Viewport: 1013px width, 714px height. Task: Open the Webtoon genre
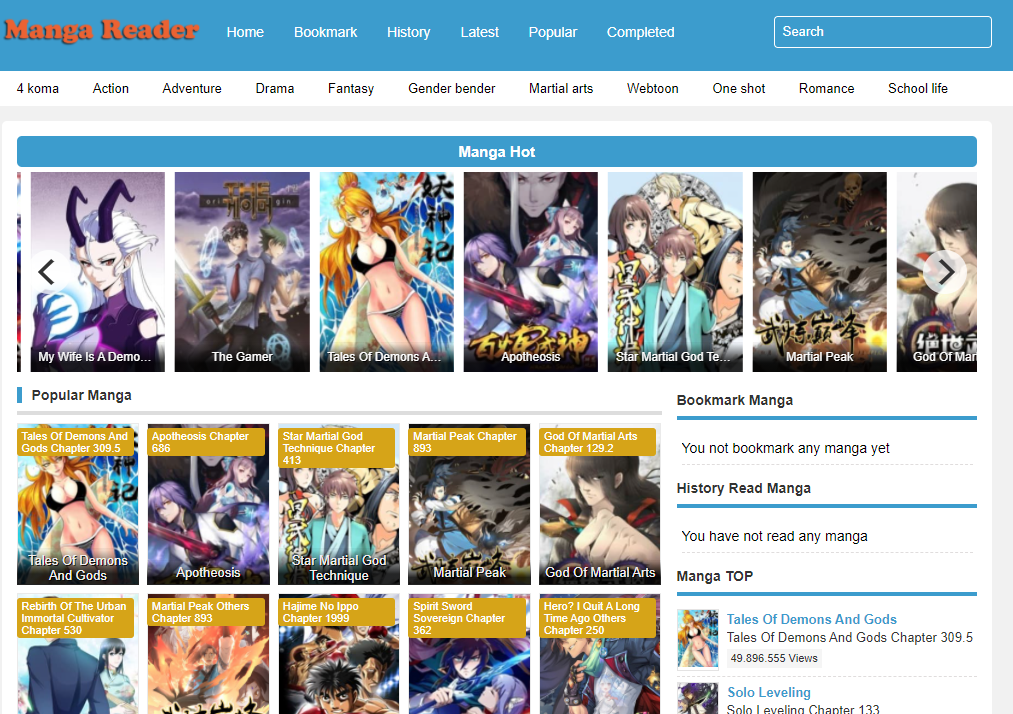pyautogui.click(x=653, y=89)
